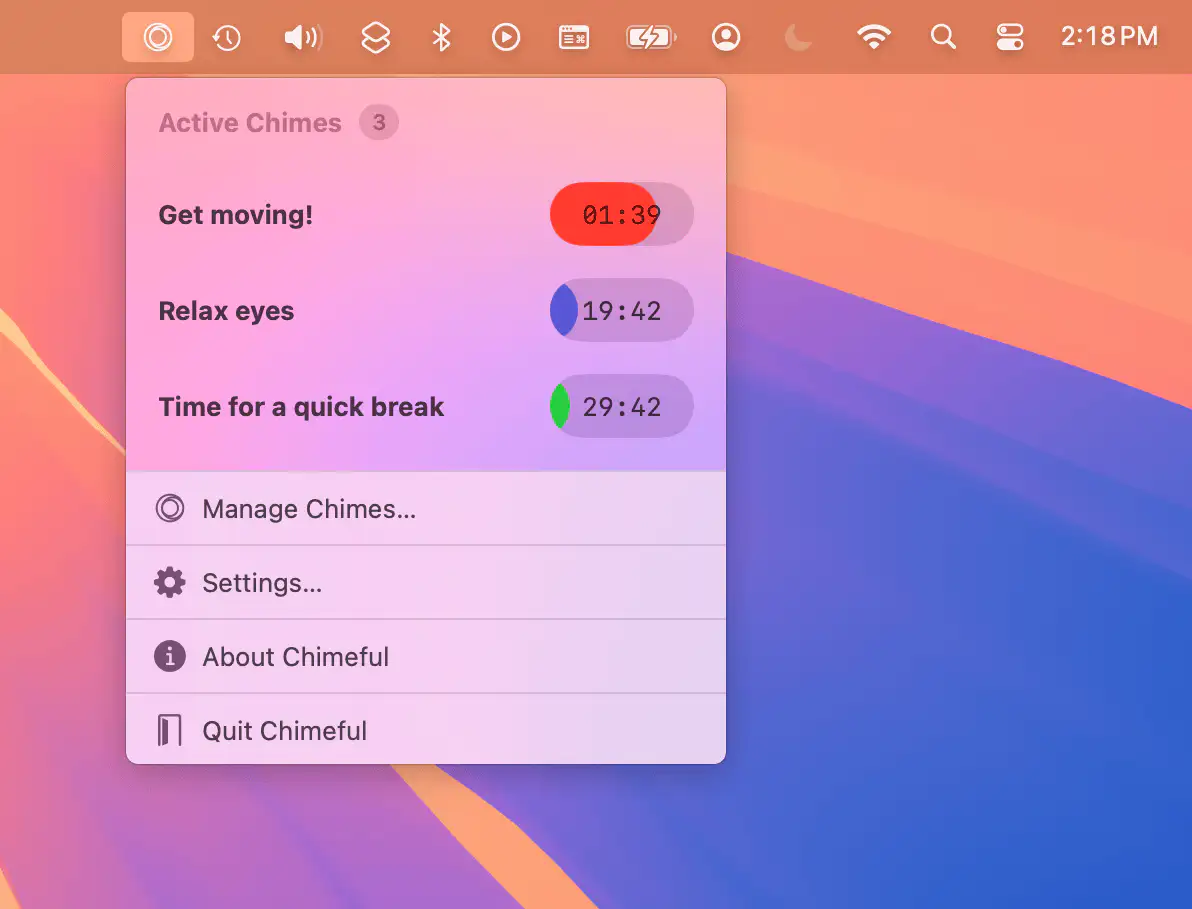The height and width of the screenshot is (909, 1192).
Task: Click the Now Playing menu bar icon
Action: point(506,37)
